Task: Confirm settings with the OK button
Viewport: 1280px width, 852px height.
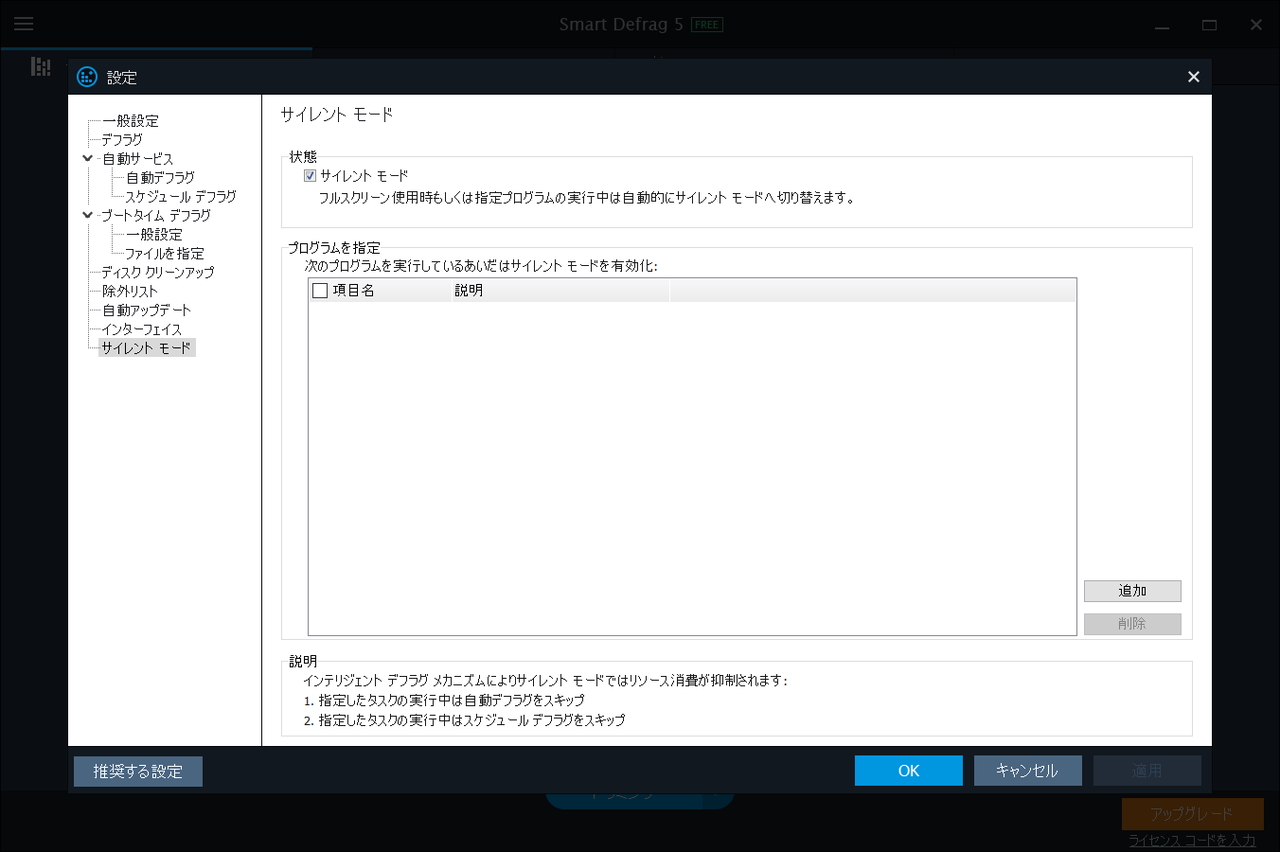Action: pos(908,770)
